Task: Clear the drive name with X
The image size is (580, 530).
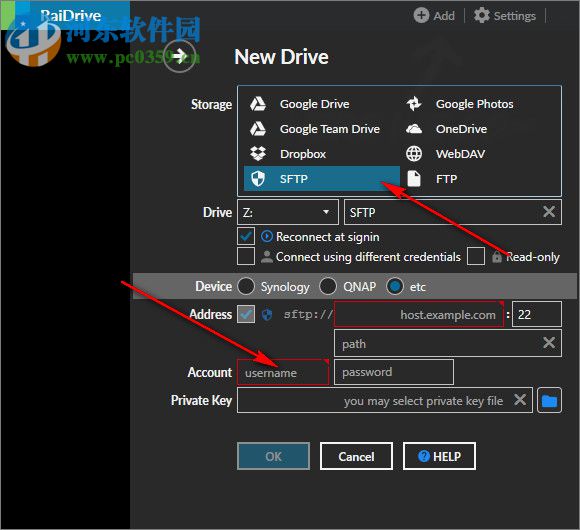Action: click(549, 212)
